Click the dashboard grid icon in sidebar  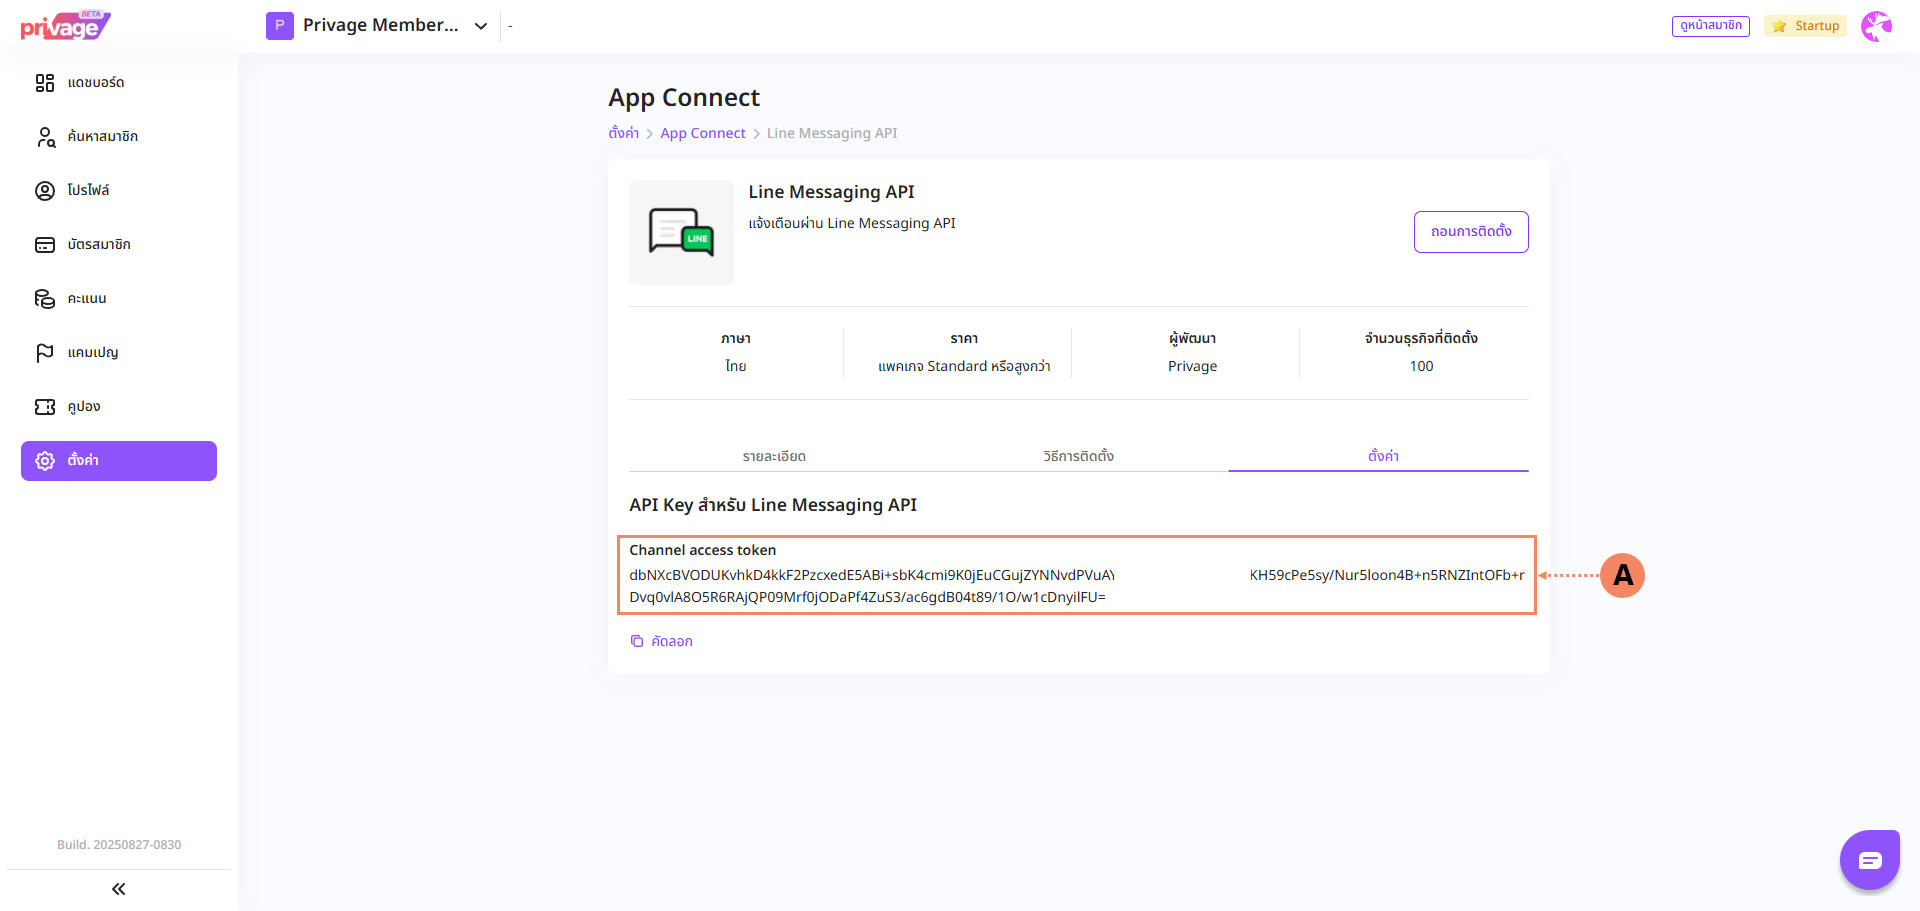tap(45, 83)
